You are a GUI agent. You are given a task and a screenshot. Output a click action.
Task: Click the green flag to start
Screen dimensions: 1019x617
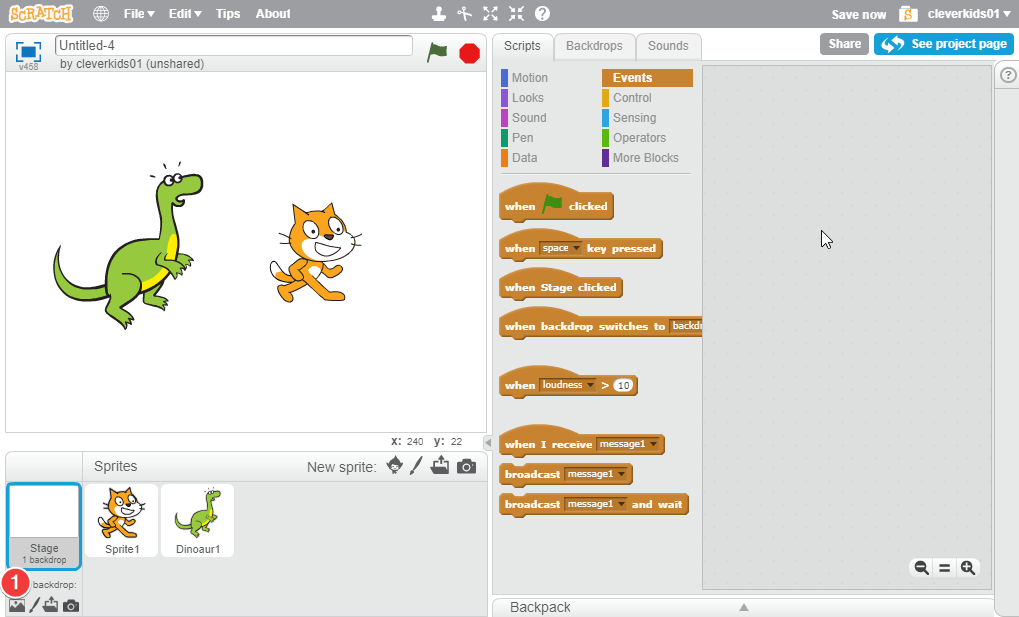(x=437, y=52)
